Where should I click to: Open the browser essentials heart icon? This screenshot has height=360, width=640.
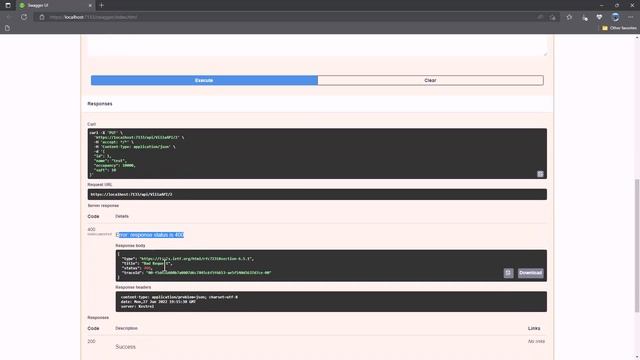point(599,17)
